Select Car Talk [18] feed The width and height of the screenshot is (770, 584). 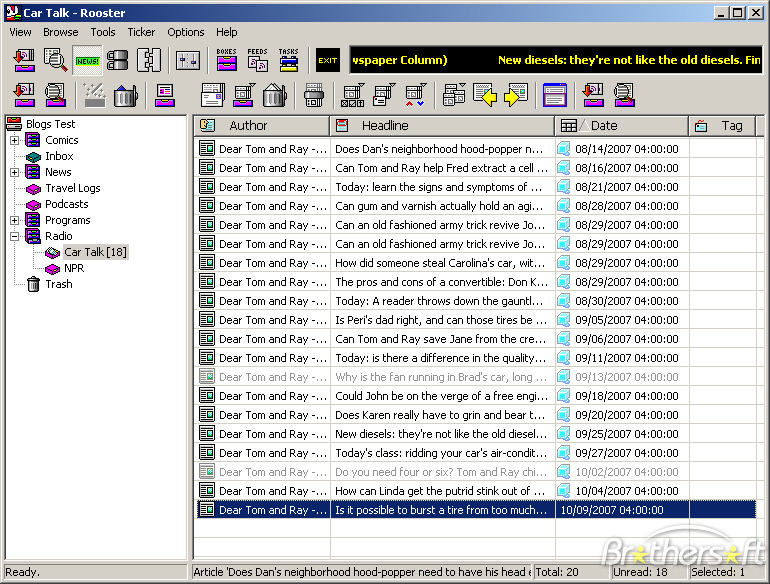95,252
